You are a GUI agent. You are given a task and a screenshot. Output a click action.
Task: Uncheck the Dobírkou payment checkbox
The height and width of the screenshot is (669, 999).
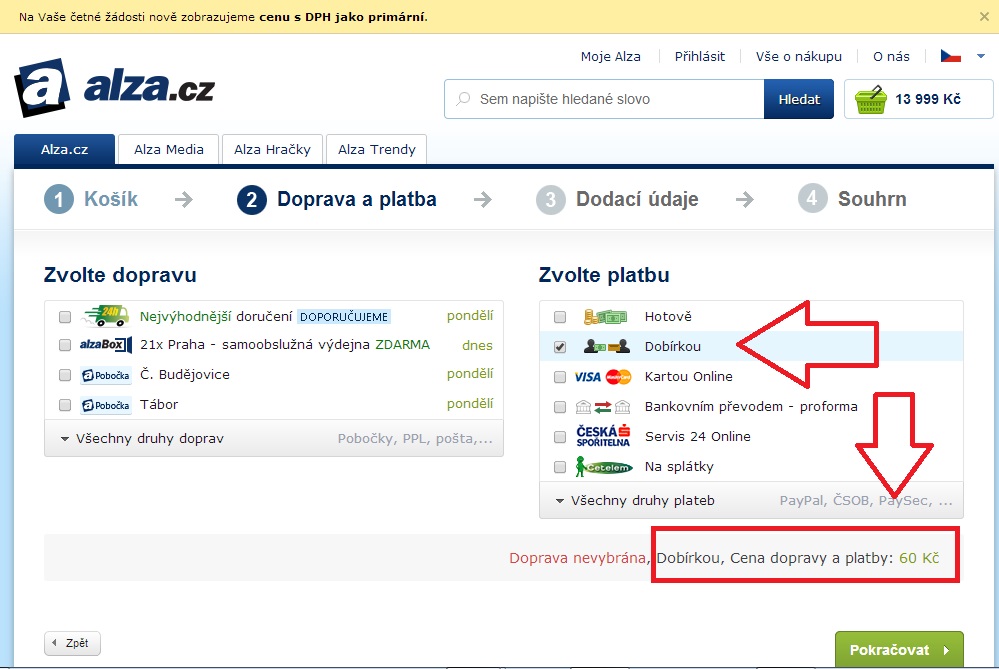point(559,347)
